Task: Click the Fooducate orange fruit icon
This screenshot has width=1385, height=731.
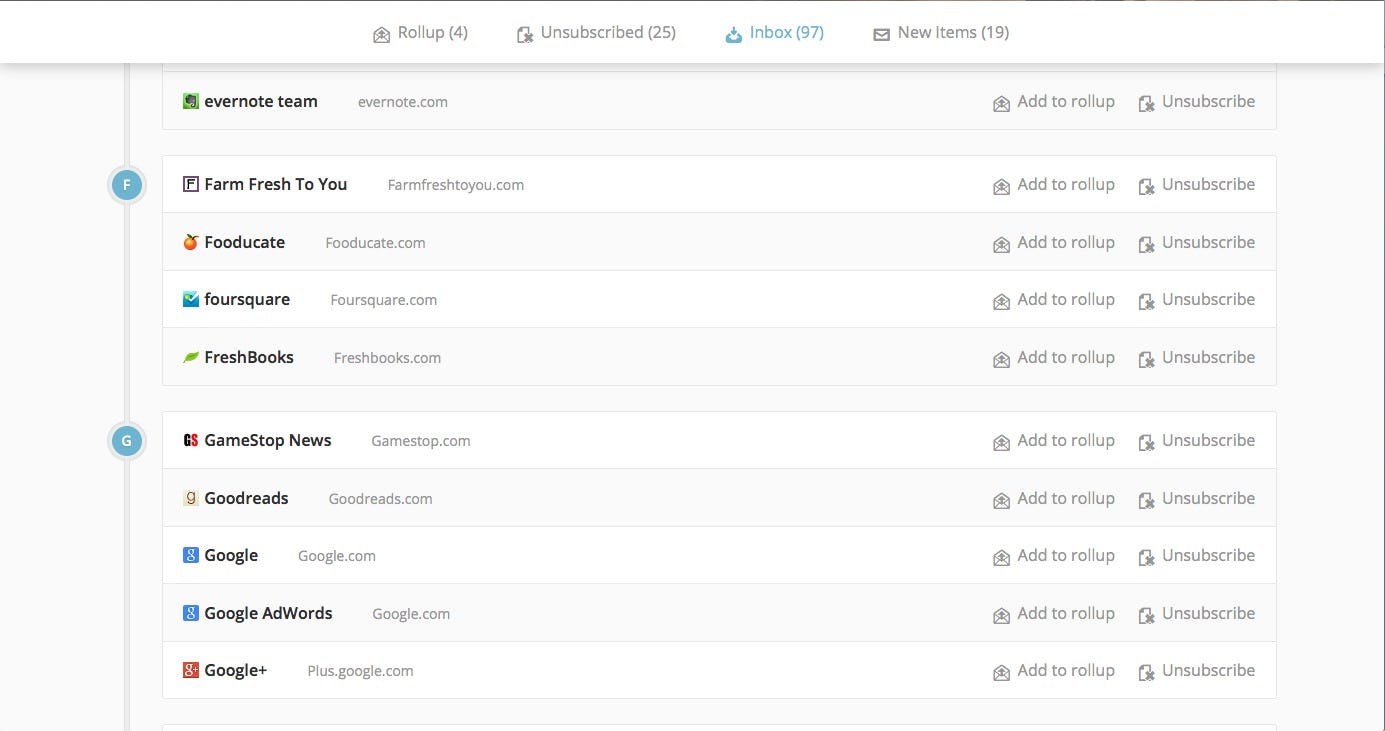Action: [x=191, y=242]
